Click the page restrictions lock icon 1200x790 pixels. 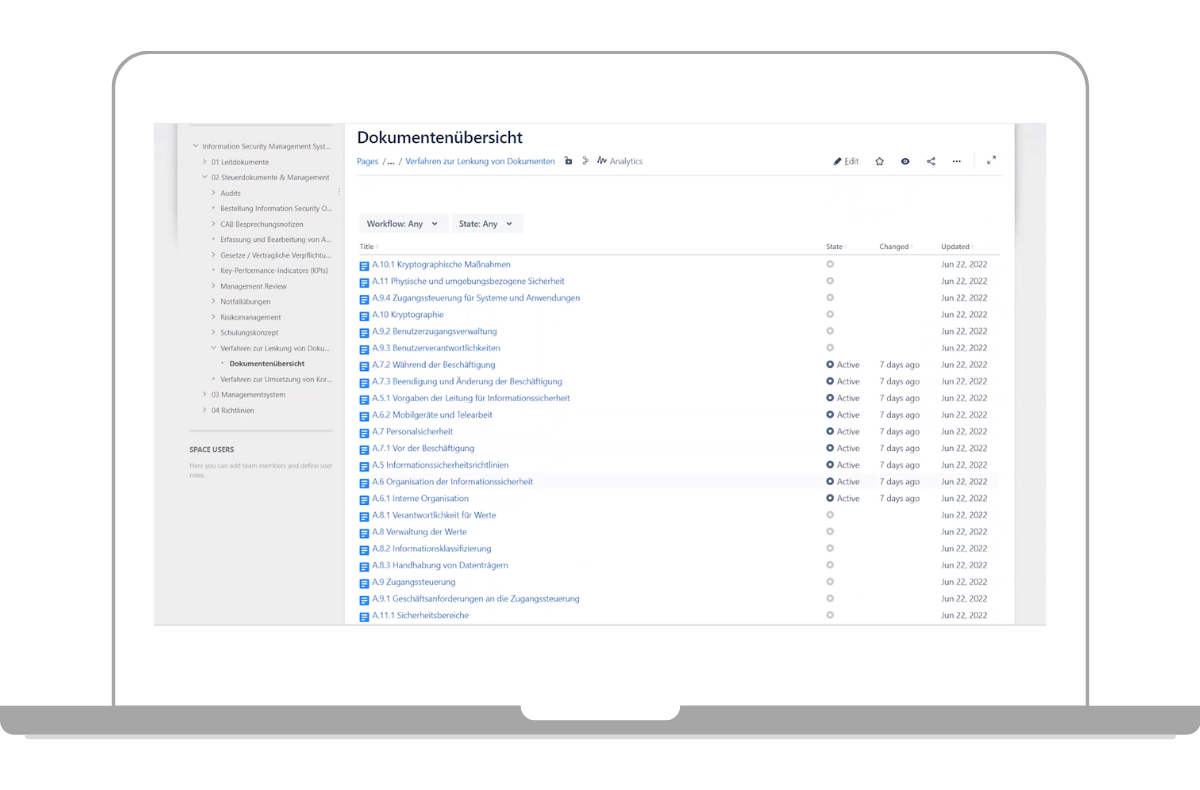point(568,161)
